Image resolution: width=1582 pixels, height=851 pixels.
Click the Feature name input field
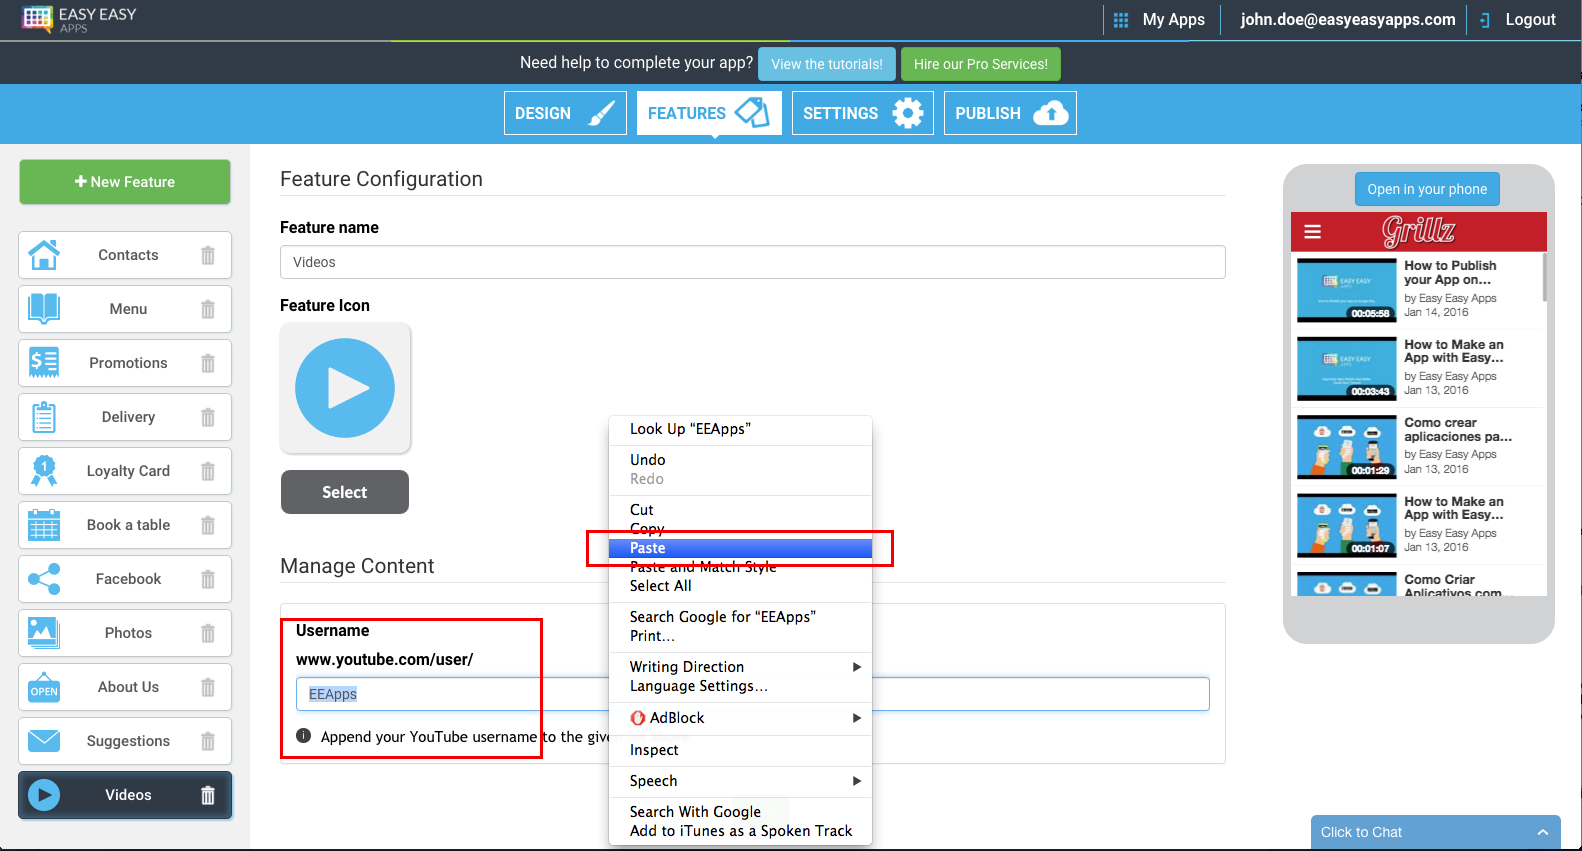[x=753, y=262]
